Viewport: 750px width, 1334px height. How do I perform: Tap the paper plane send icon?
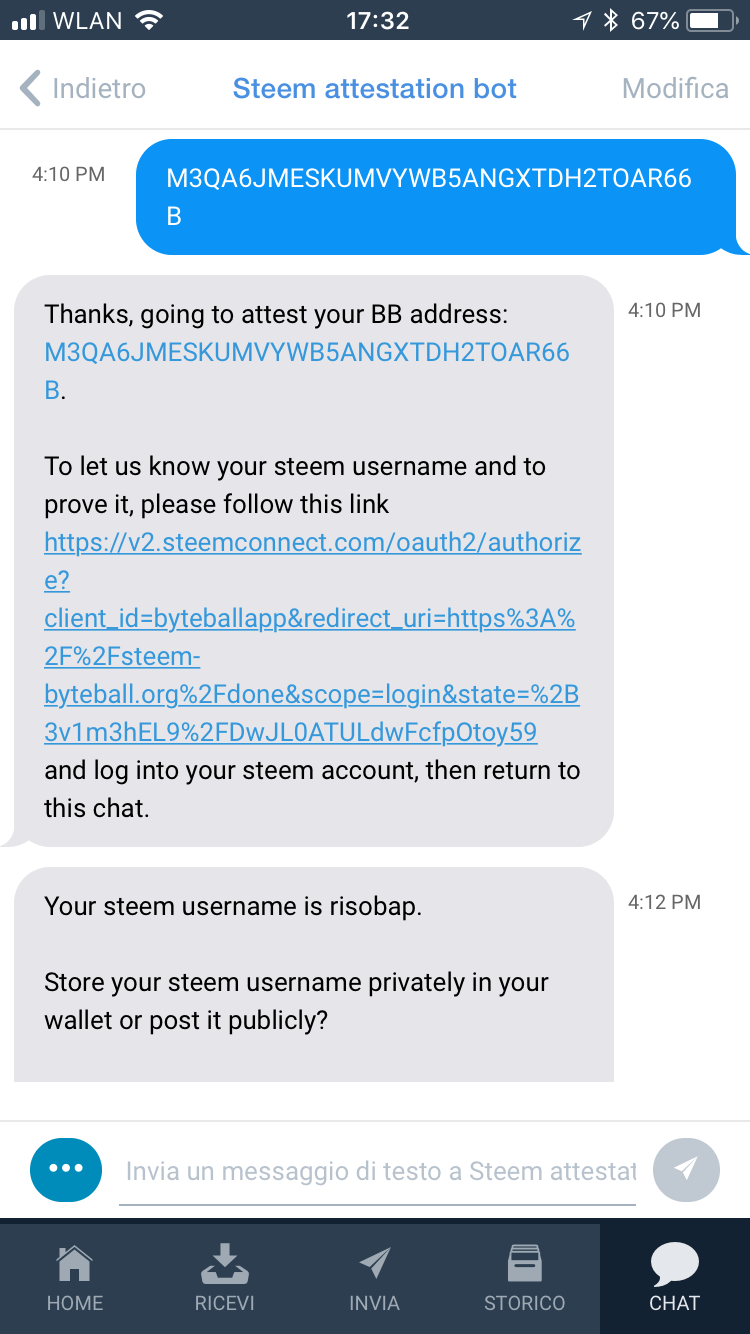[686, 1168]
